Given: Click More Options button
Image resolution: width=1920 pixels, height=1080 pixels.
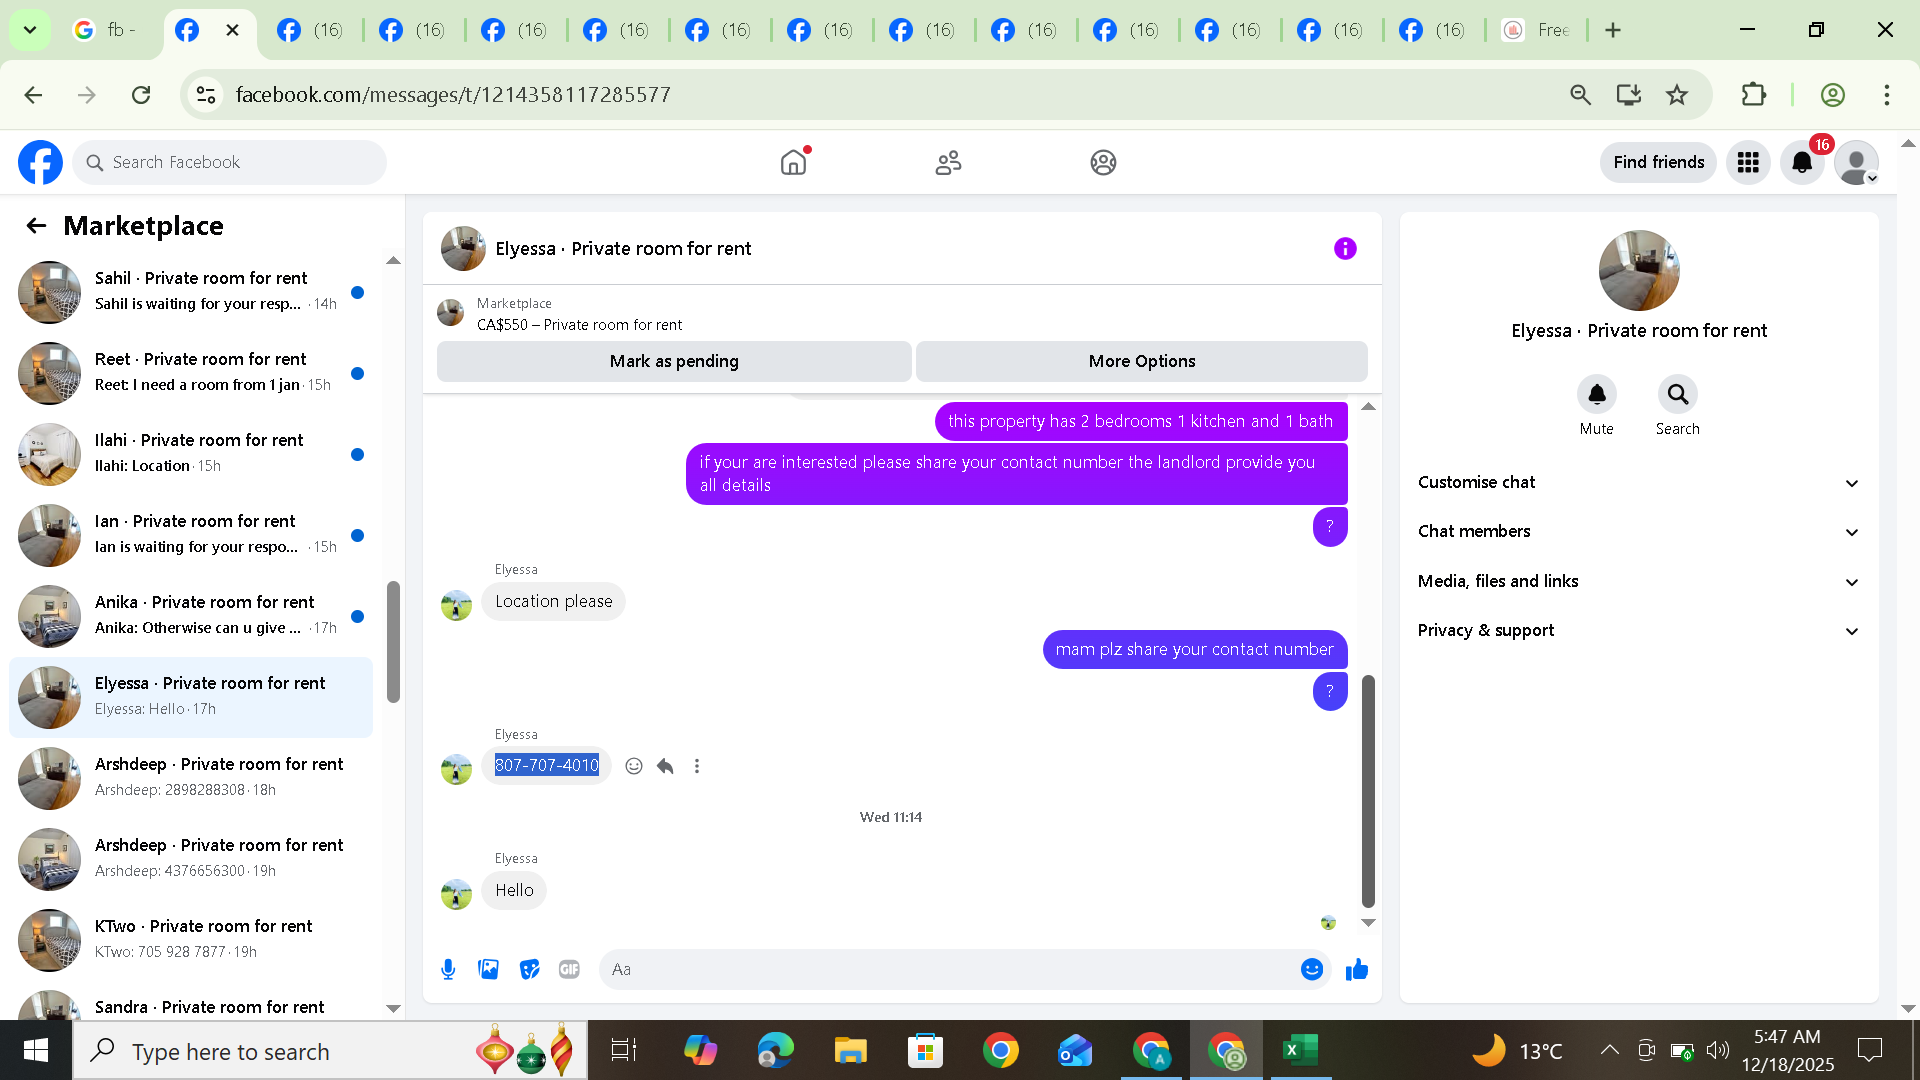Looking at the screenshot, I should click(x=1142, y=361).
